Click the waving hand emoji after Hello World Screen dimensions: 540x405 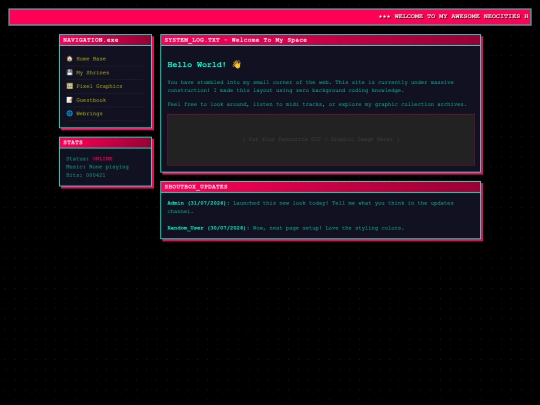pyautogui.click(x=237, y=64)
